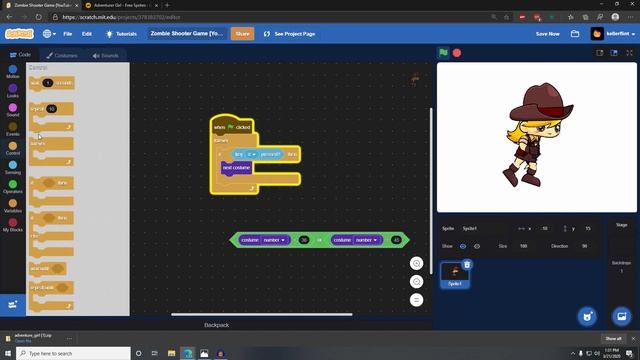Open the Backpack panel

(x=216, y=325)
